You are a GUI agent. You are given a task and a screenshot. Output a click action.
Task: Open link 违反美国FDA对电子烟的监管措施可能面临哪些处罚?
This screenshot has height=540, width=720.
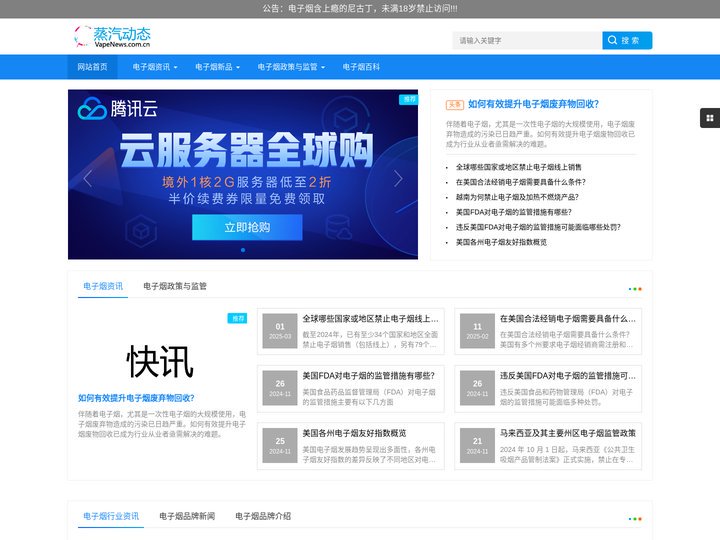pyautogui.click(x=538, y=227)
